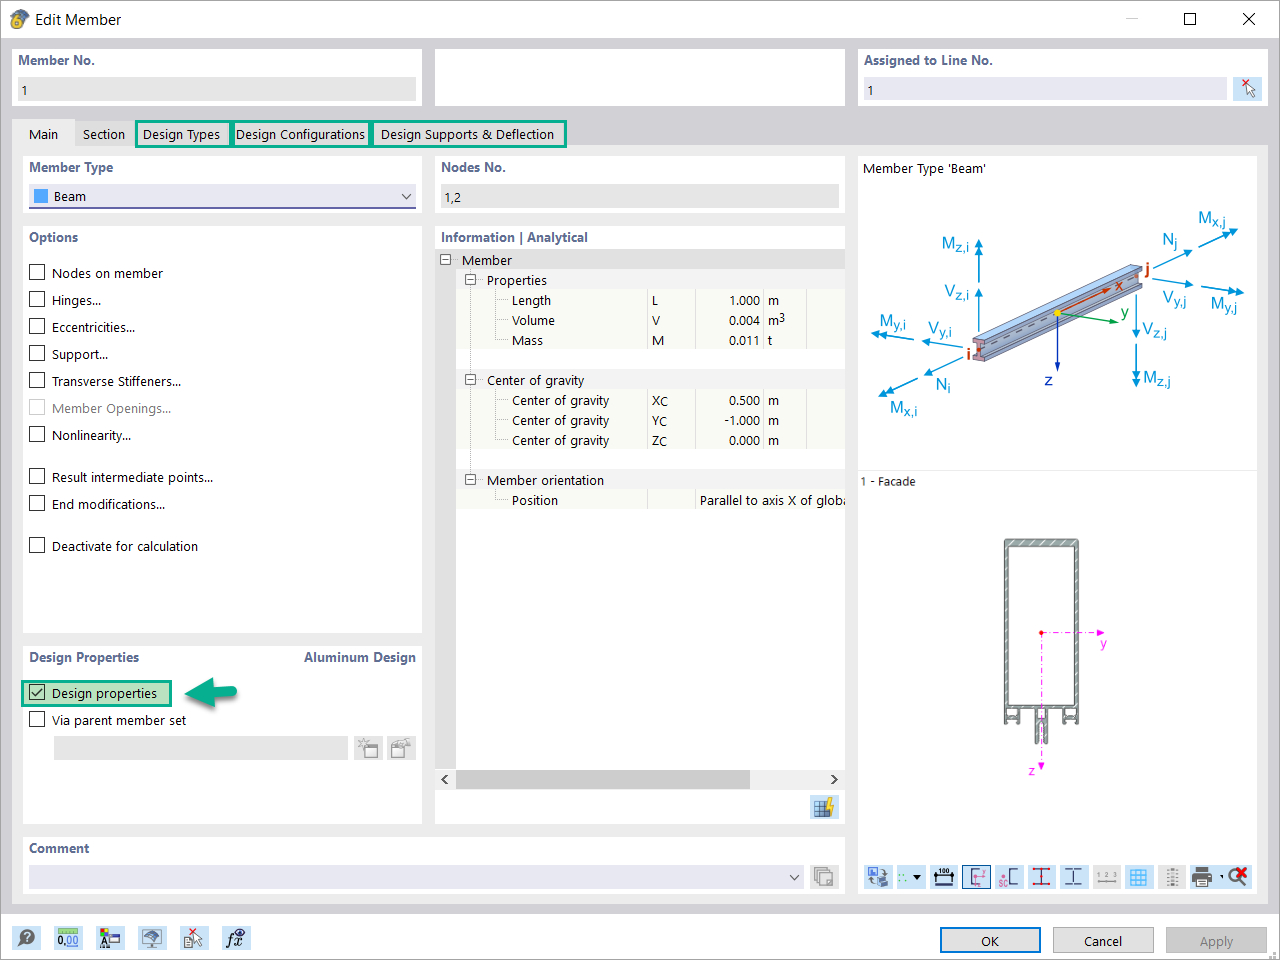
Task: Click the blue Beam color swatch
Action: (41, 196)
